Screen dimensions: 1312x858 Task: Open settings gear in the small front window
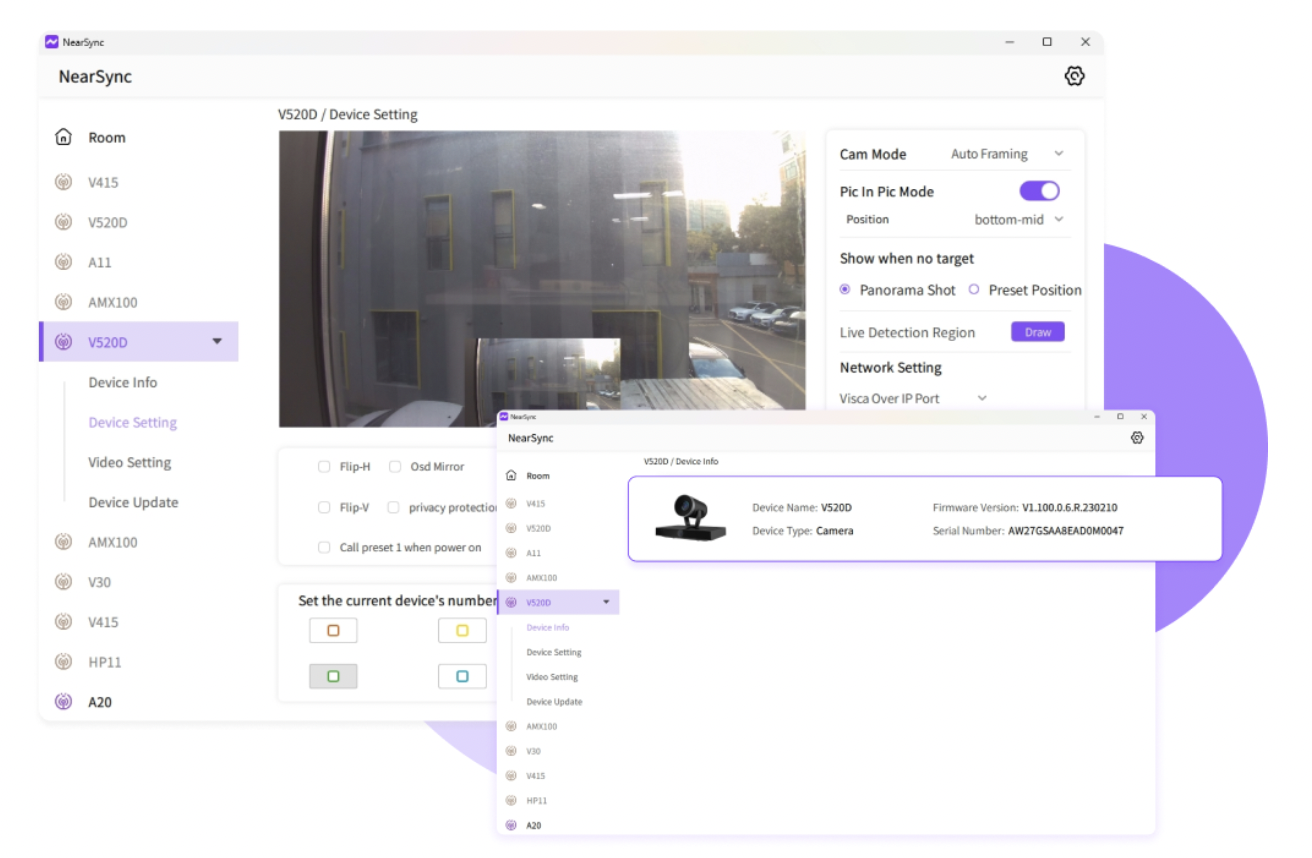[1137, 438]
